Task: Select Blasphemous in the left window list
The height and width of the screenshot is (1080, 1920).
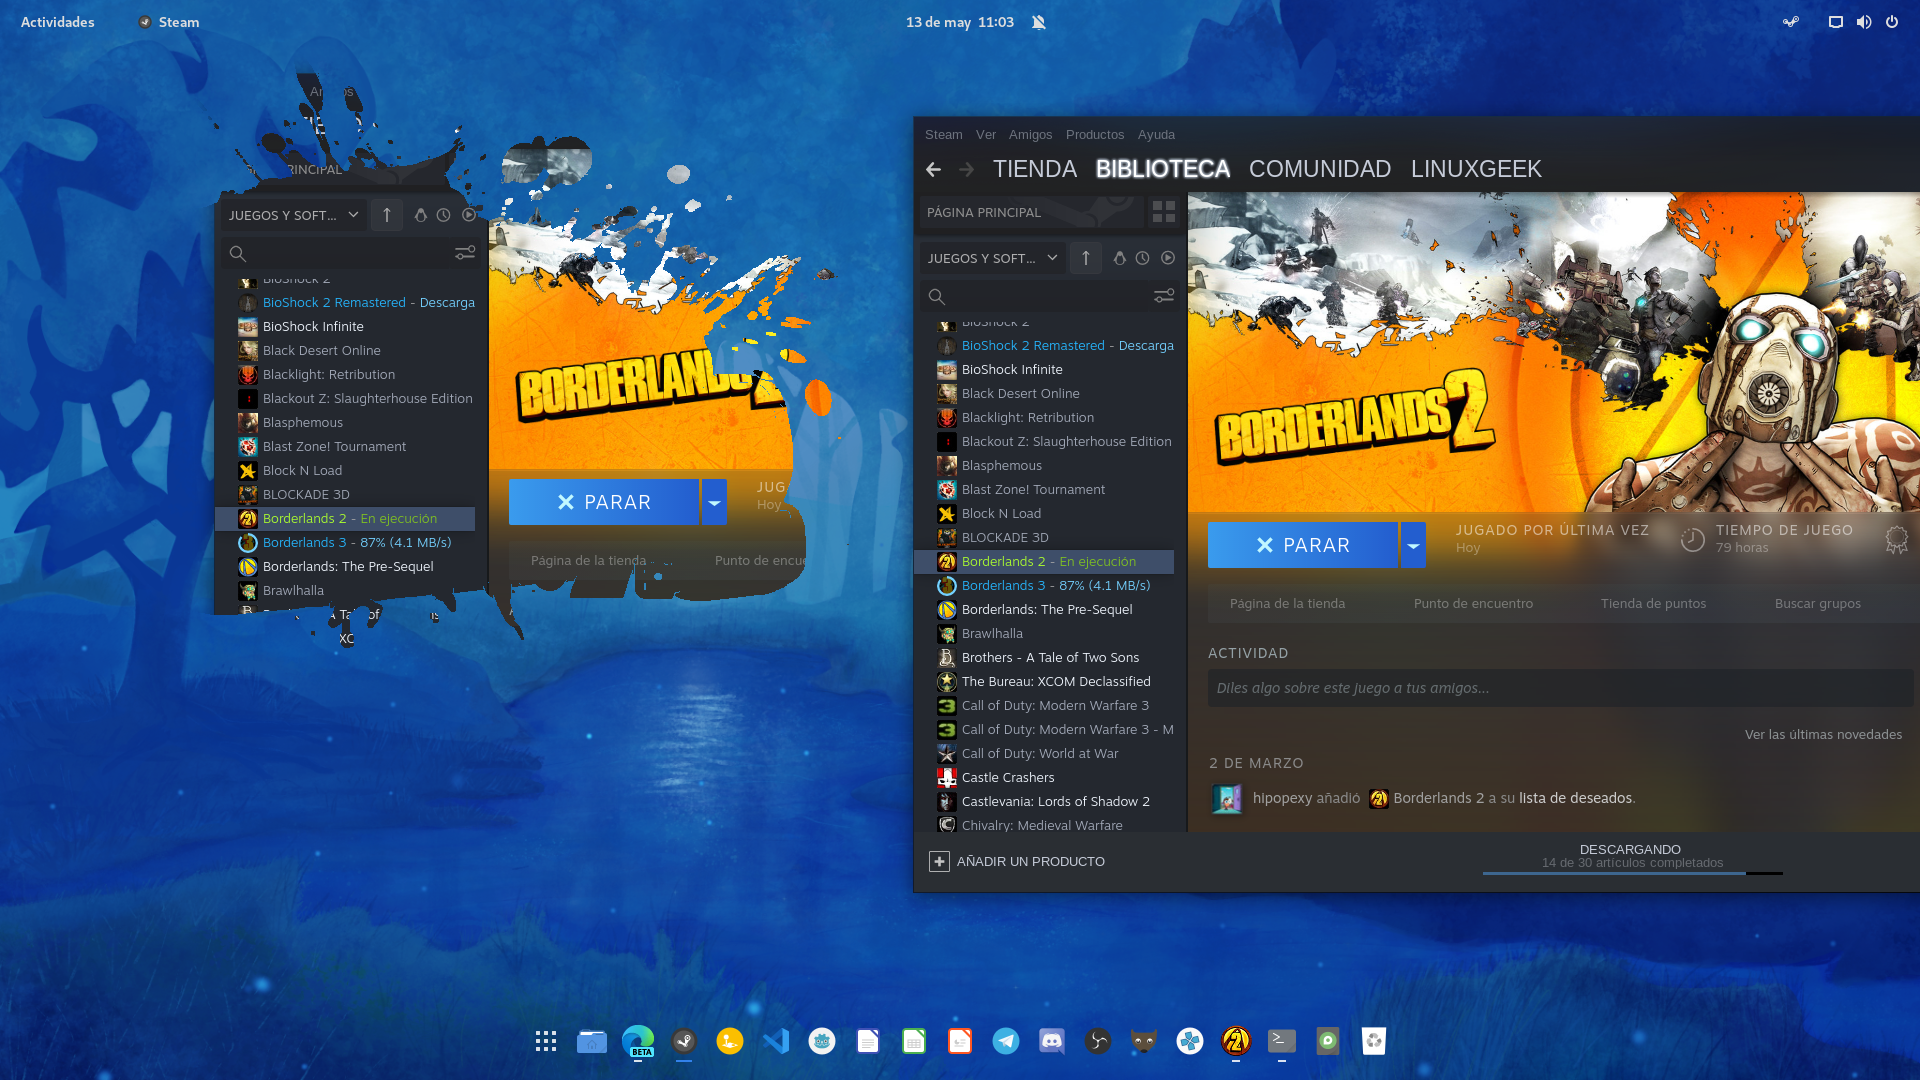Action: [x=346, y=422]
